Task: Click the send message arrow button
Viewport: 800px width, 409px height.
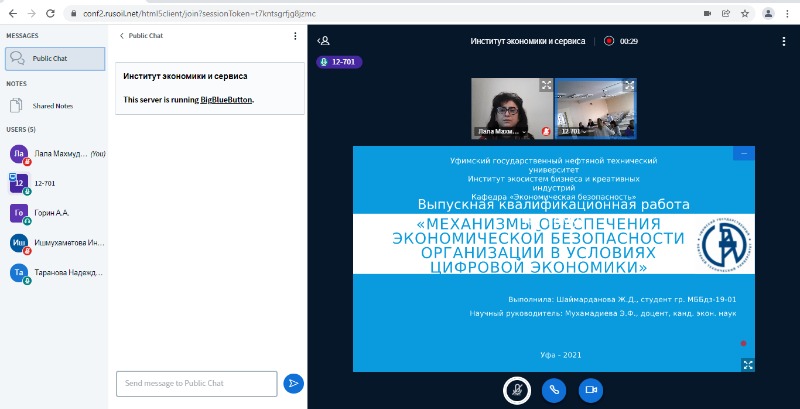Action: point(293,383)
